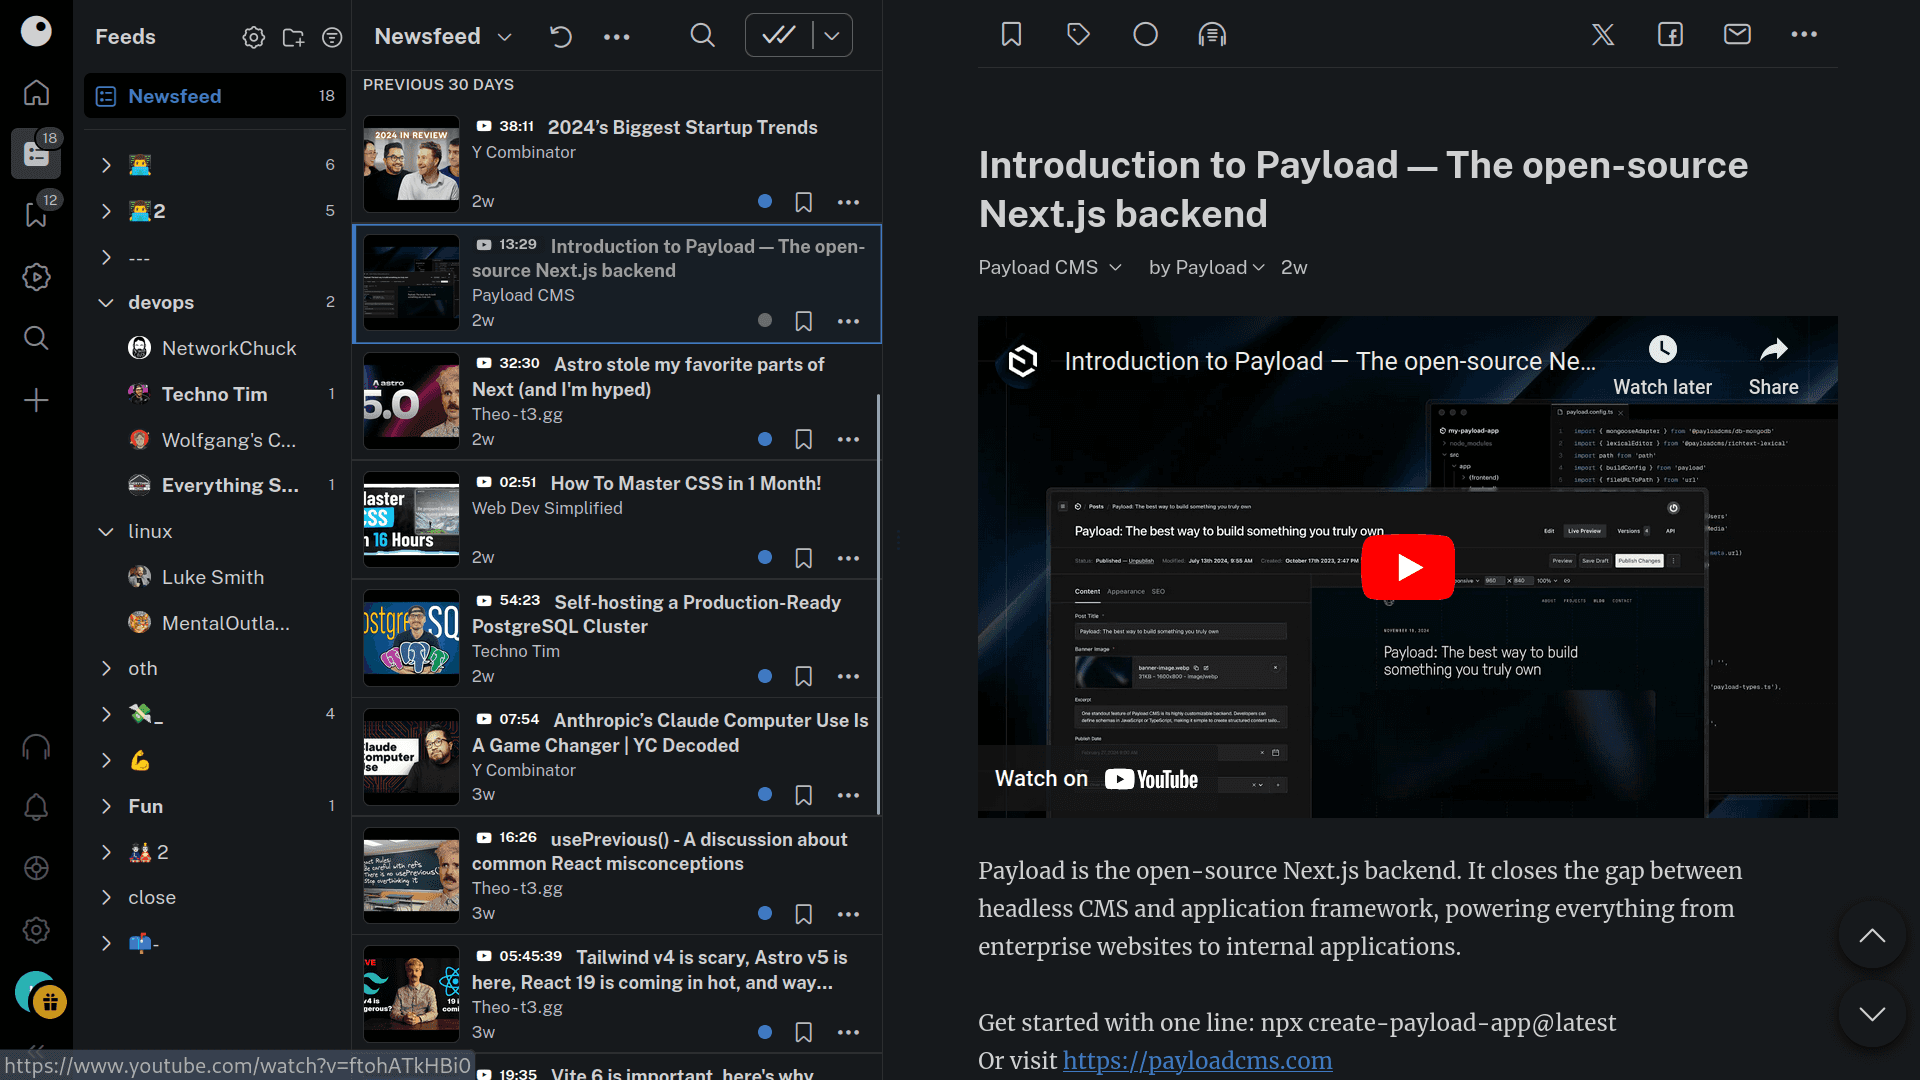Click the plus add-feed icon in sidebar
1920x1080 pixels.
(36, 400)
